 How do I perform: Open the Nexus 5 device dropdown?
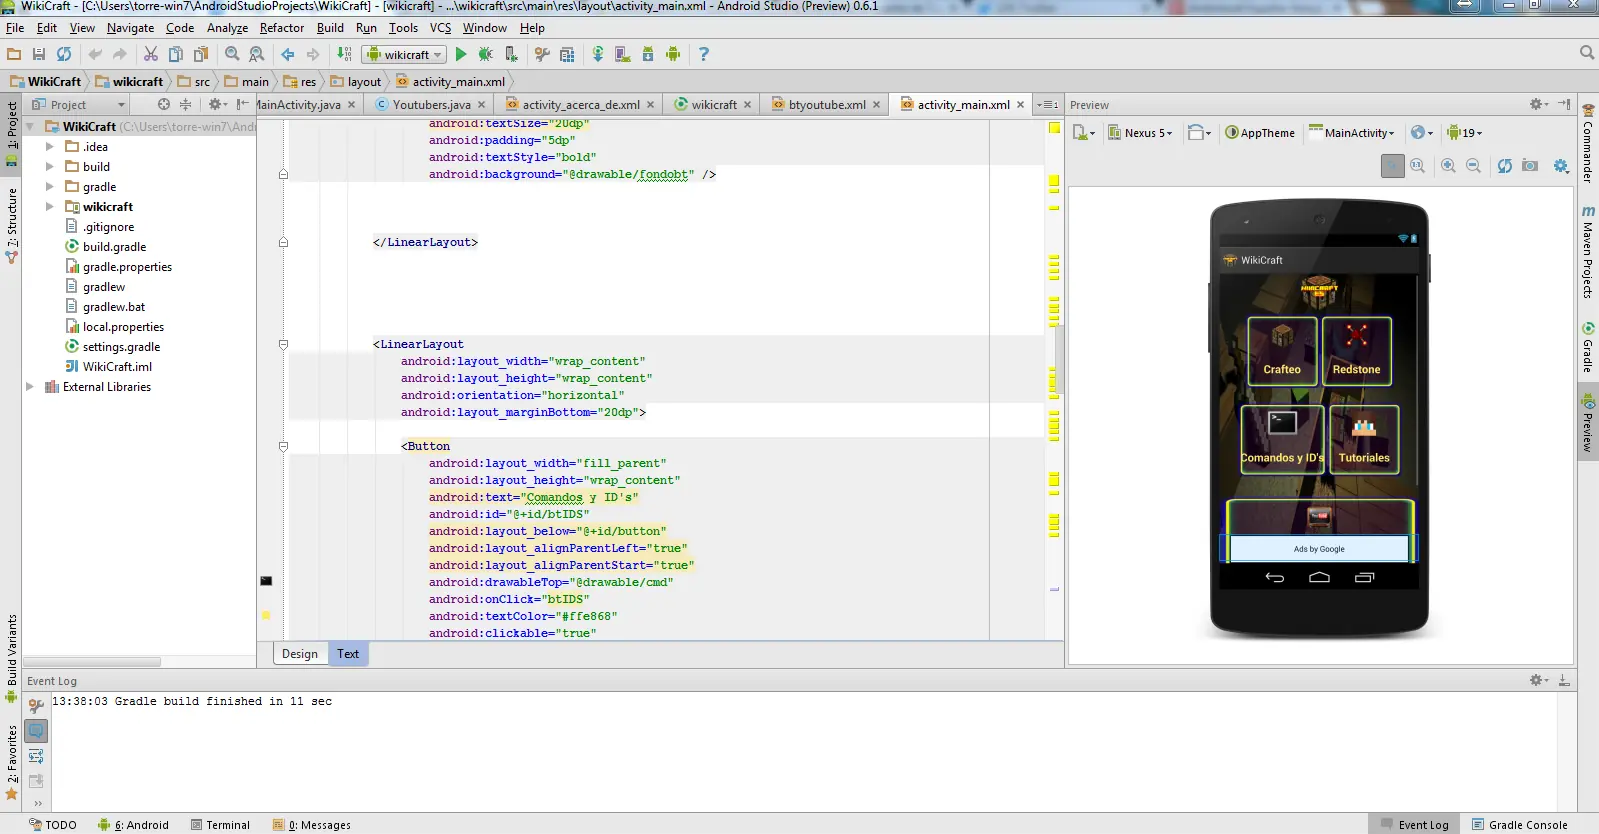coord(1140,133)
